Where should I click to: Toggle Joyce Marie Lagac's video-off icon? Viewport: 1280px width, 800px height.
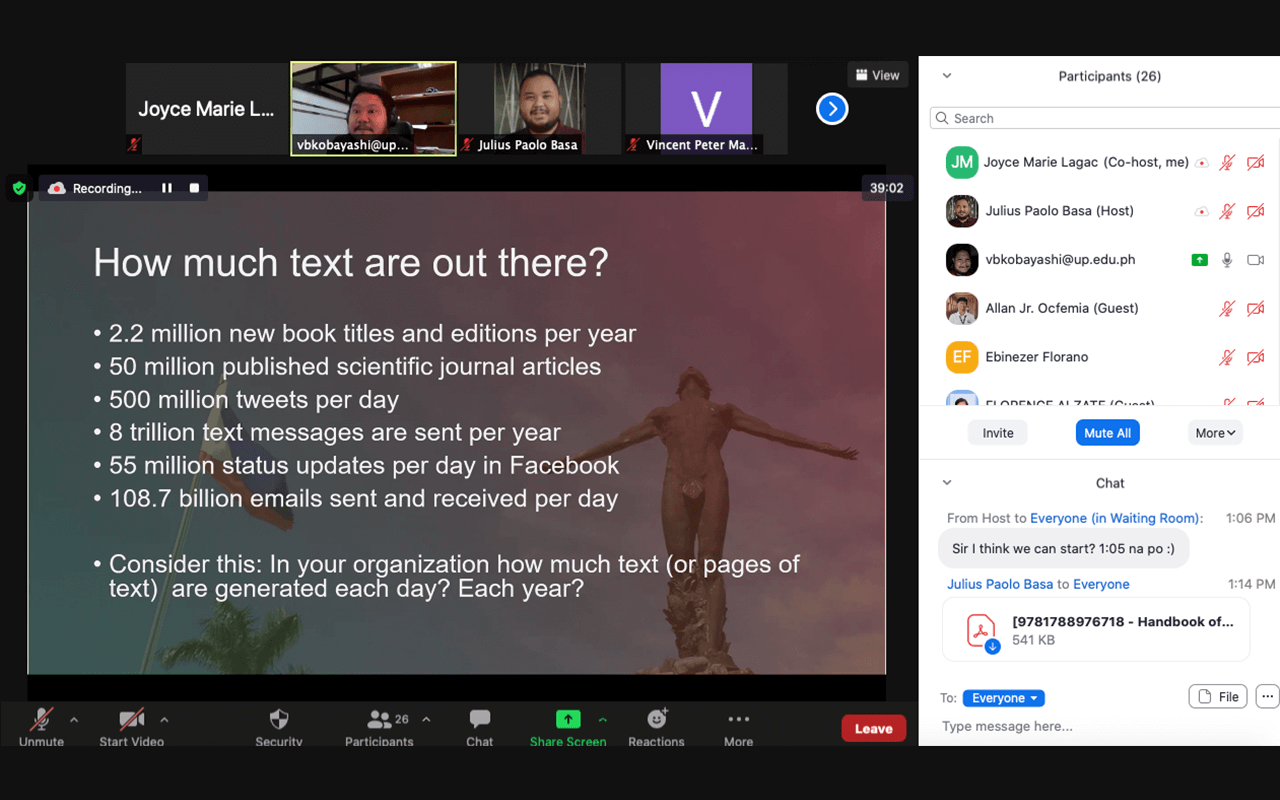tap(1256, 162)
